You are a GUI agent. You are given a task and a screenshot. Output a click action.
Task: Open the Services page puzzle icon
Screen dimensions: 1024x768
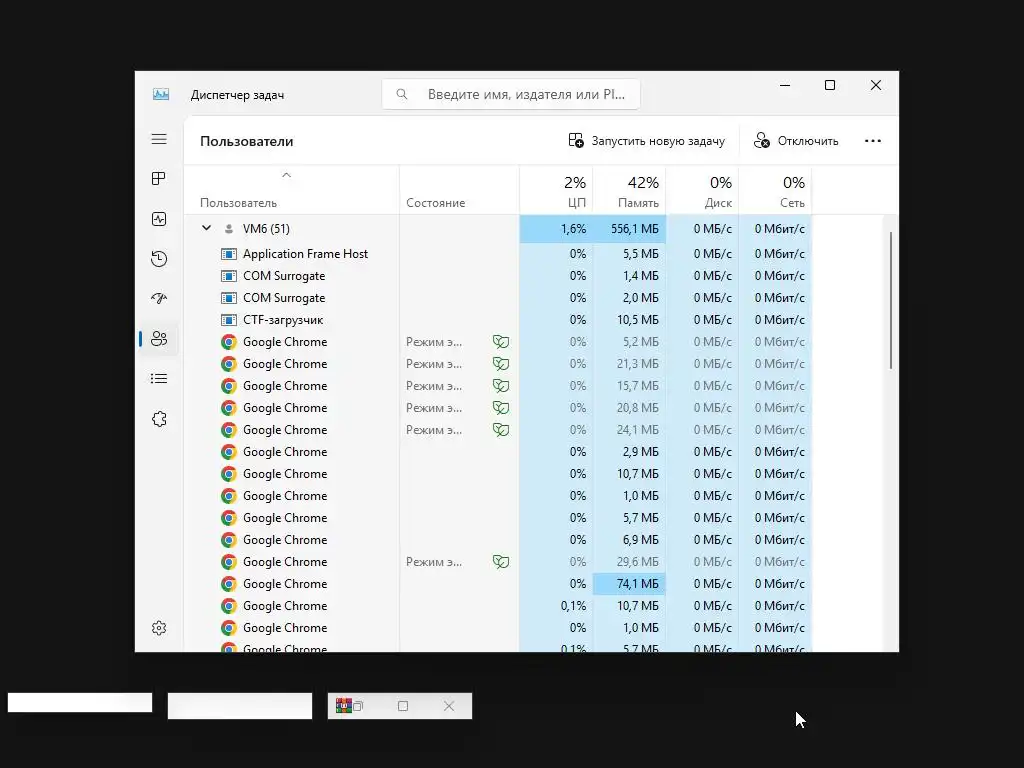coord(159,419)
